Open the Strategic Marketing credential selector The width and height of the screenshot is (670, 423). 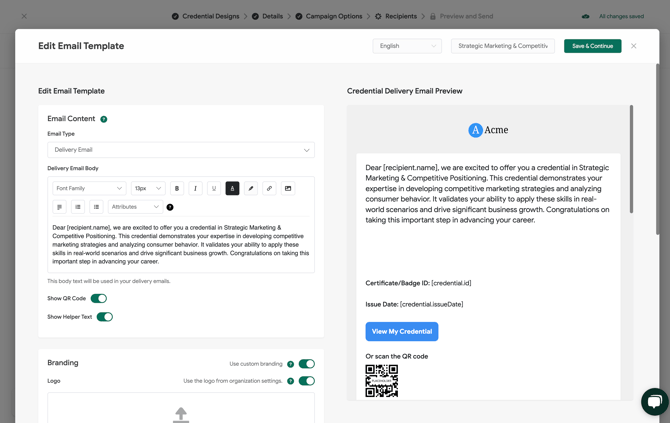click(503, 46)
